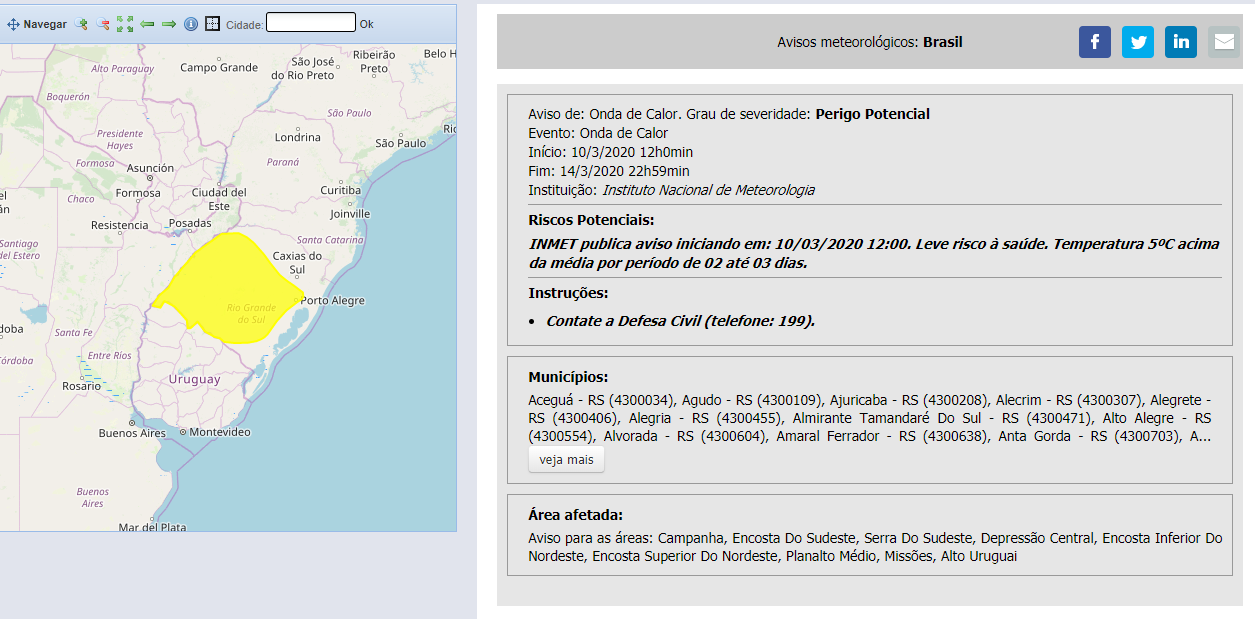Share the alert on Facebook
The height and width of the screenshot is (619, 1255).
coord(1095,42)
